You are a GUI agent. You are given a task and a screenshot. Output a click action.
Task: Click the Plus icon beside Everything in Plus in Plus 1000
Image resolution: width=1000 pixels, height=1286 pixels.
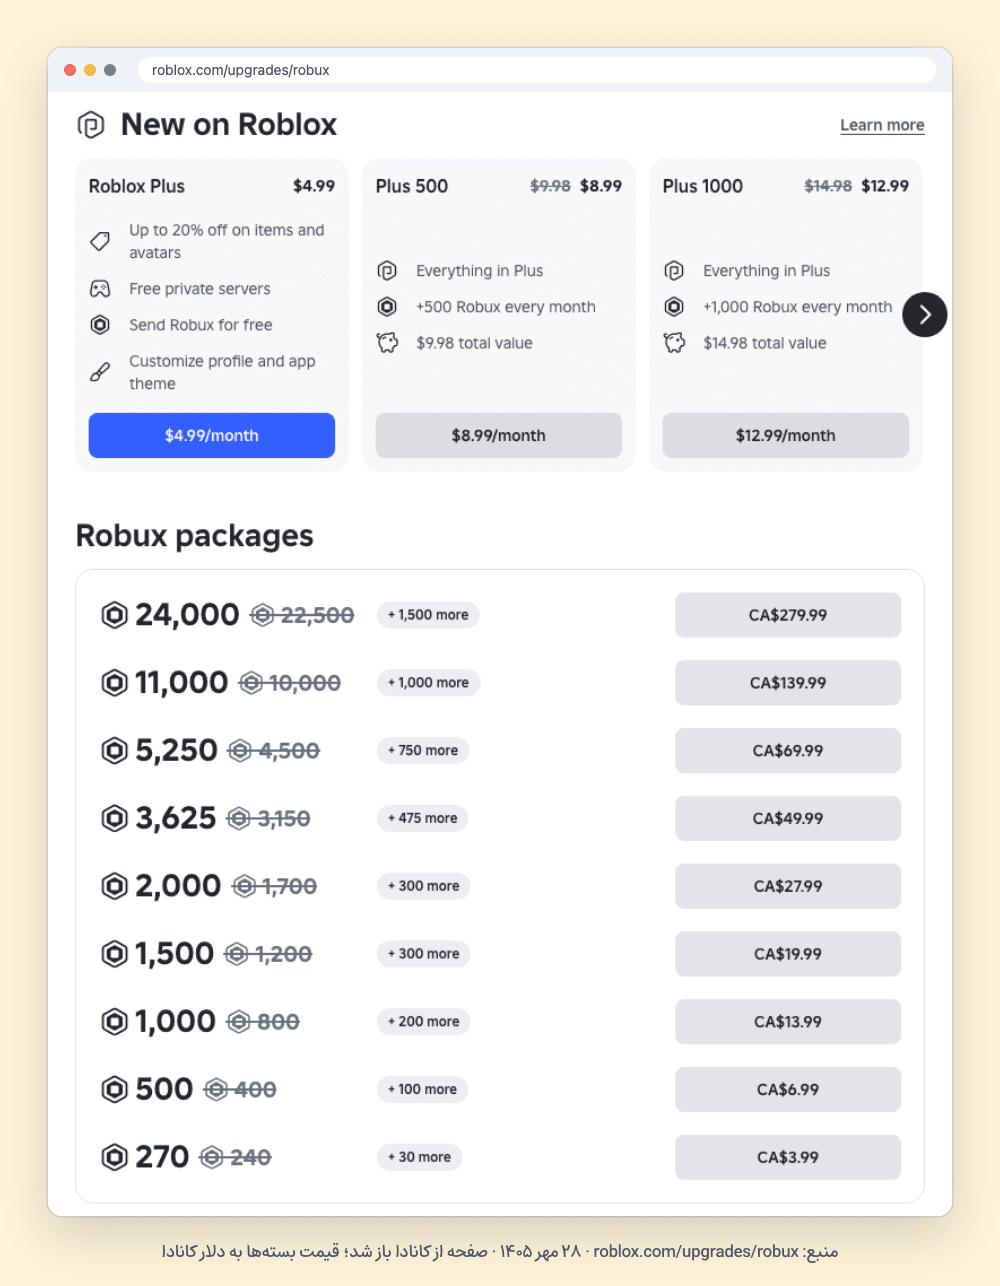tap(674, 271)
